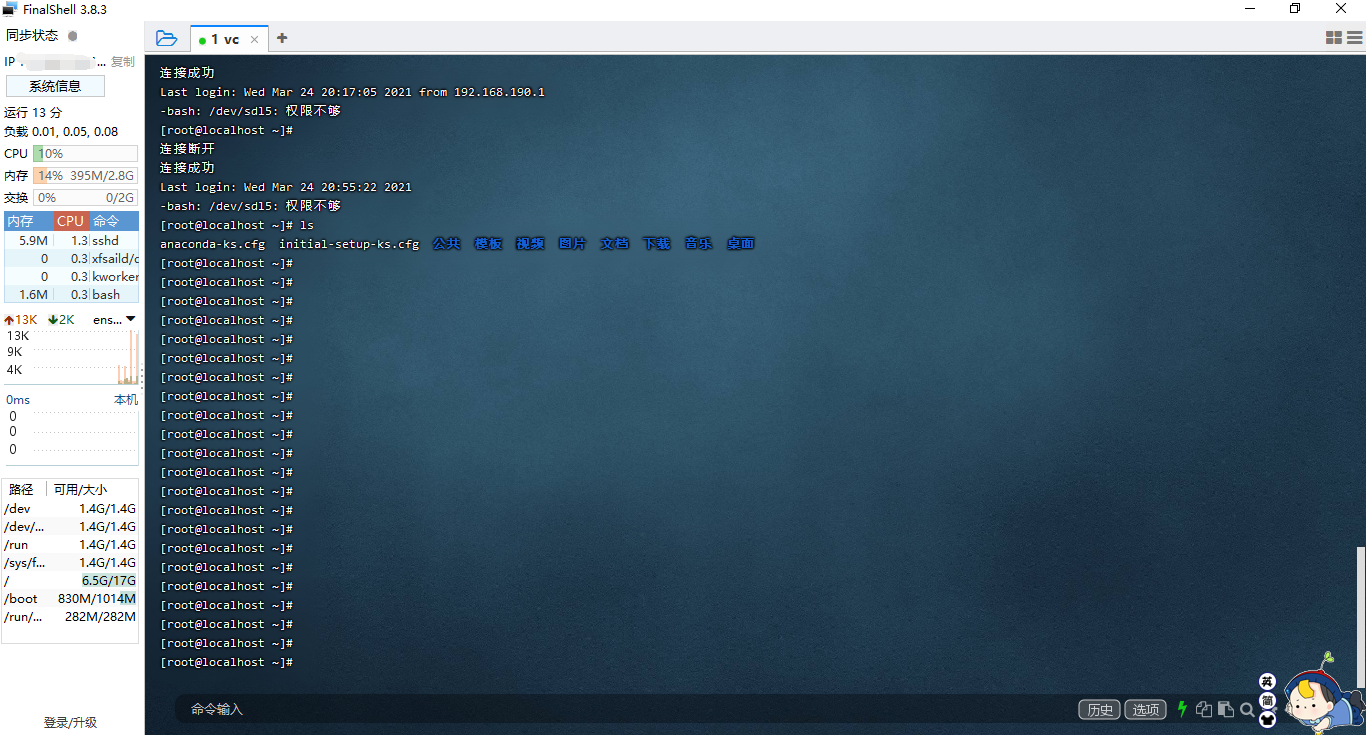The height and width of the screenshot is (735, 1366).
Task: Close the '1 vc' tab
Action: tap(254, 39)
